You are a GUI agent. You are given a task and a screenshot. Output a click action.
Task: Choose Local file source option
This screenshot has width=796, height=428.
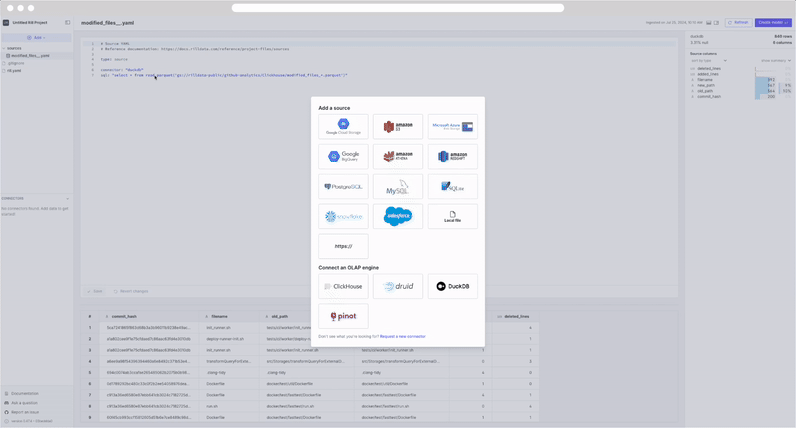point(452,216)
